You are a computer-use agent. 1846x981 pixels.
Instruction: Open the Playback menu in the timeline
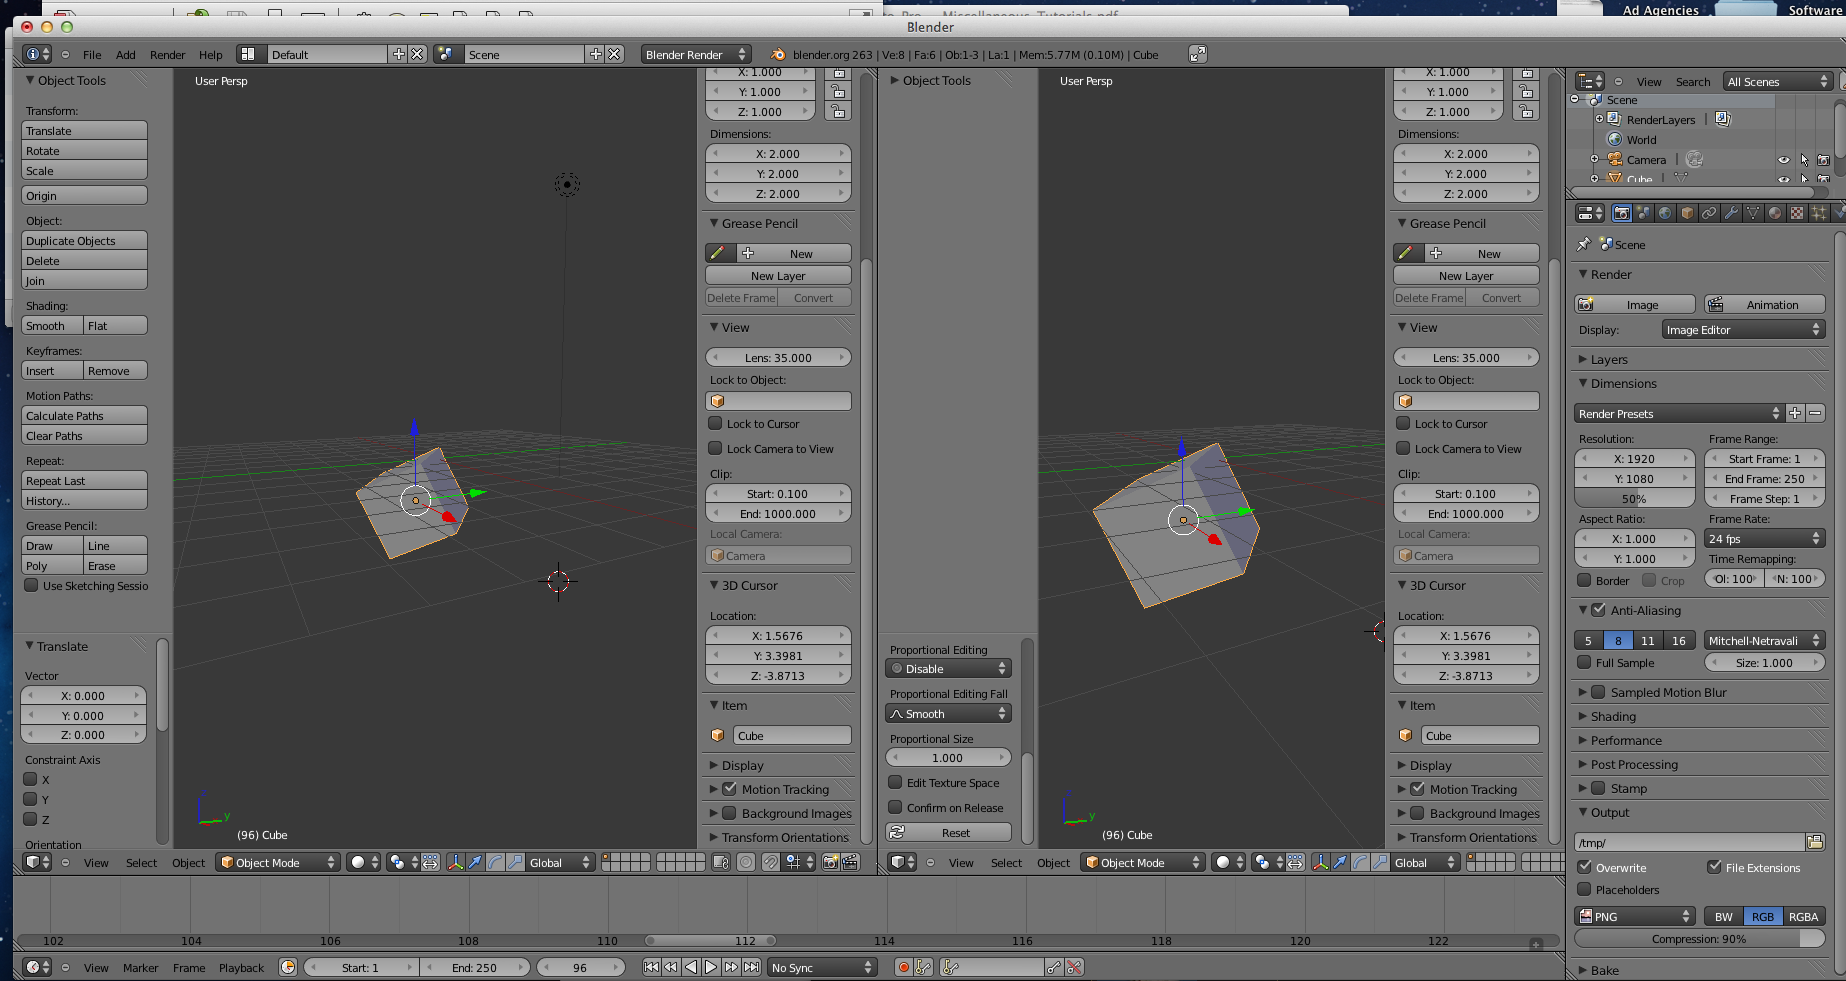click(242, 967)
